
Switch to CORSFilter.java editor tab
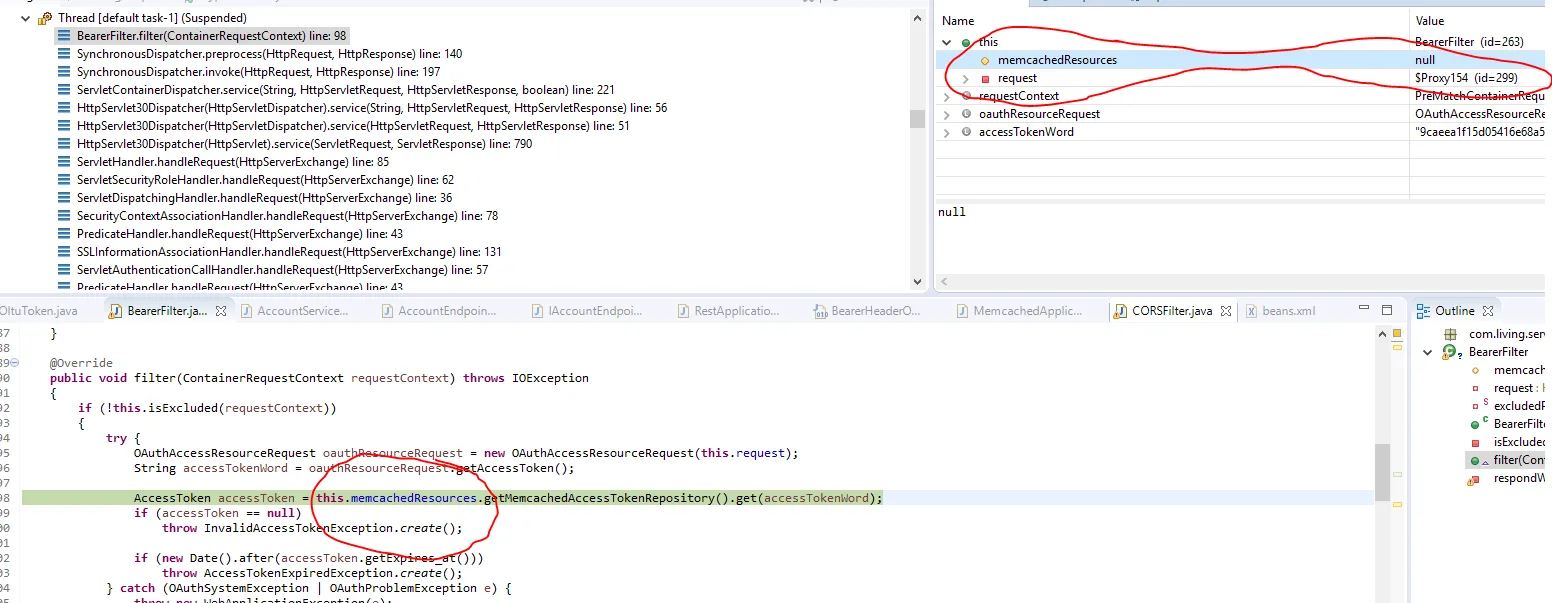1171,311
